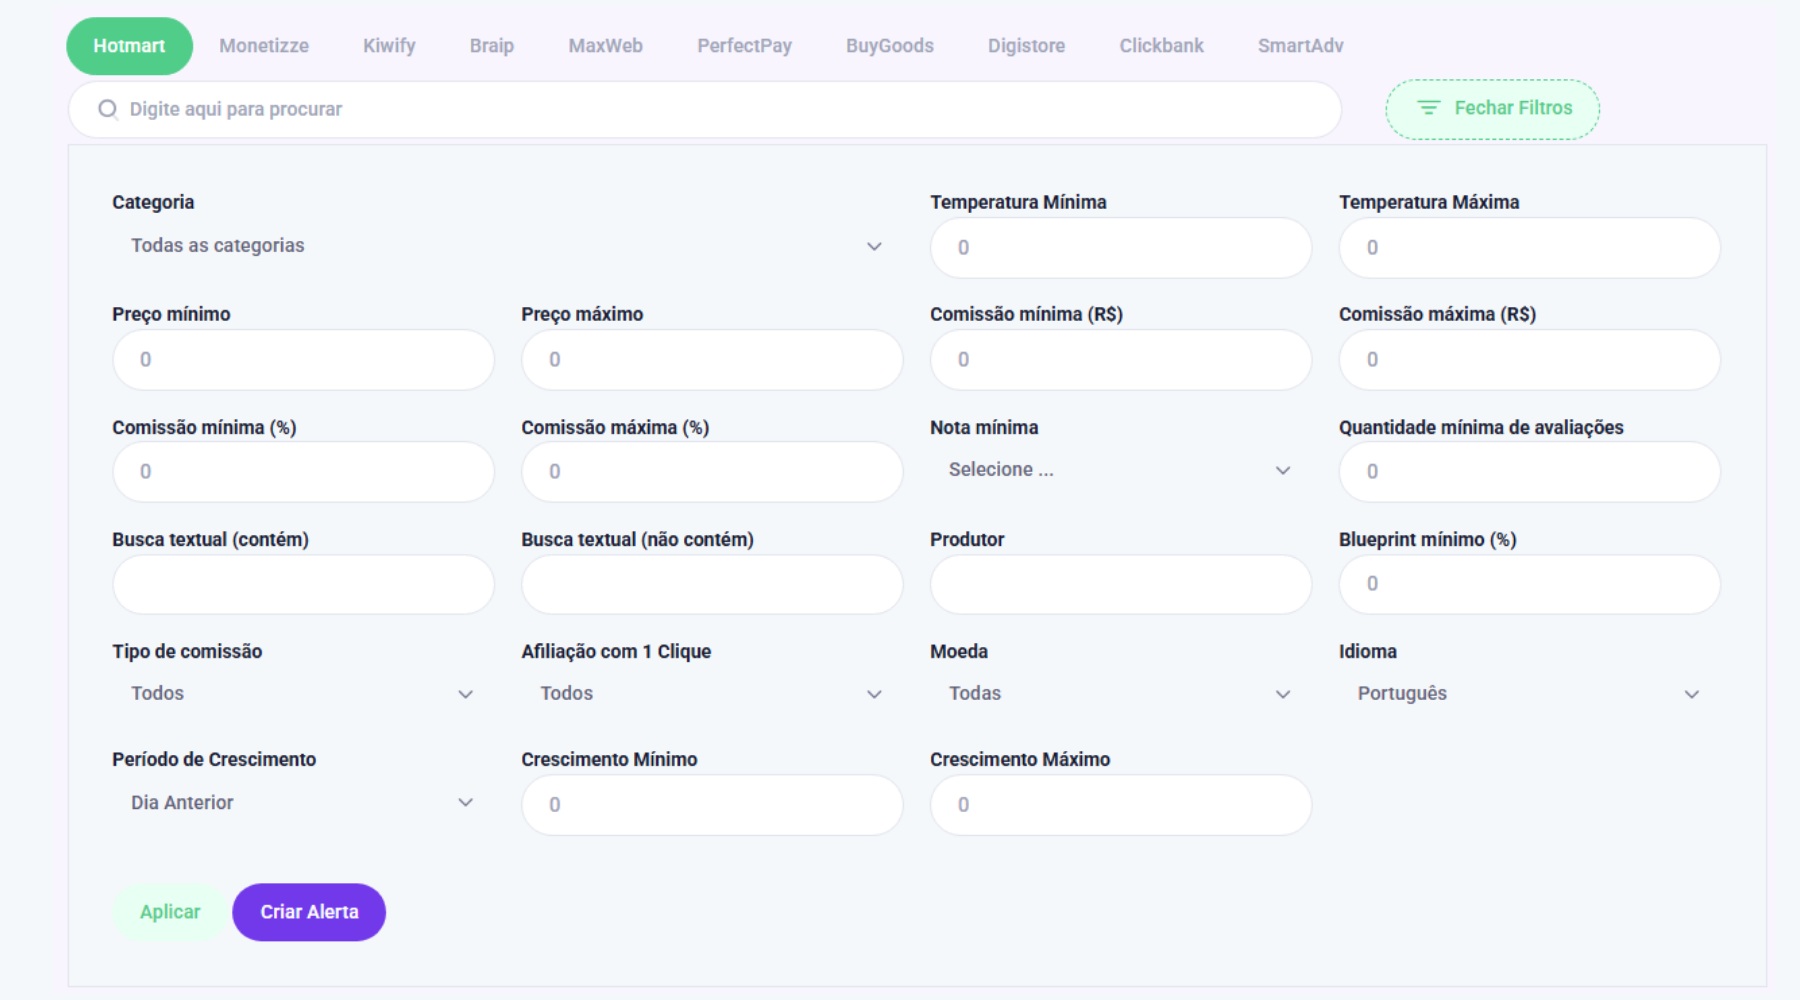The image size is (1800, 1000).
Task: Switch to the Digistore tab
Action: [x=1026, y=46]
